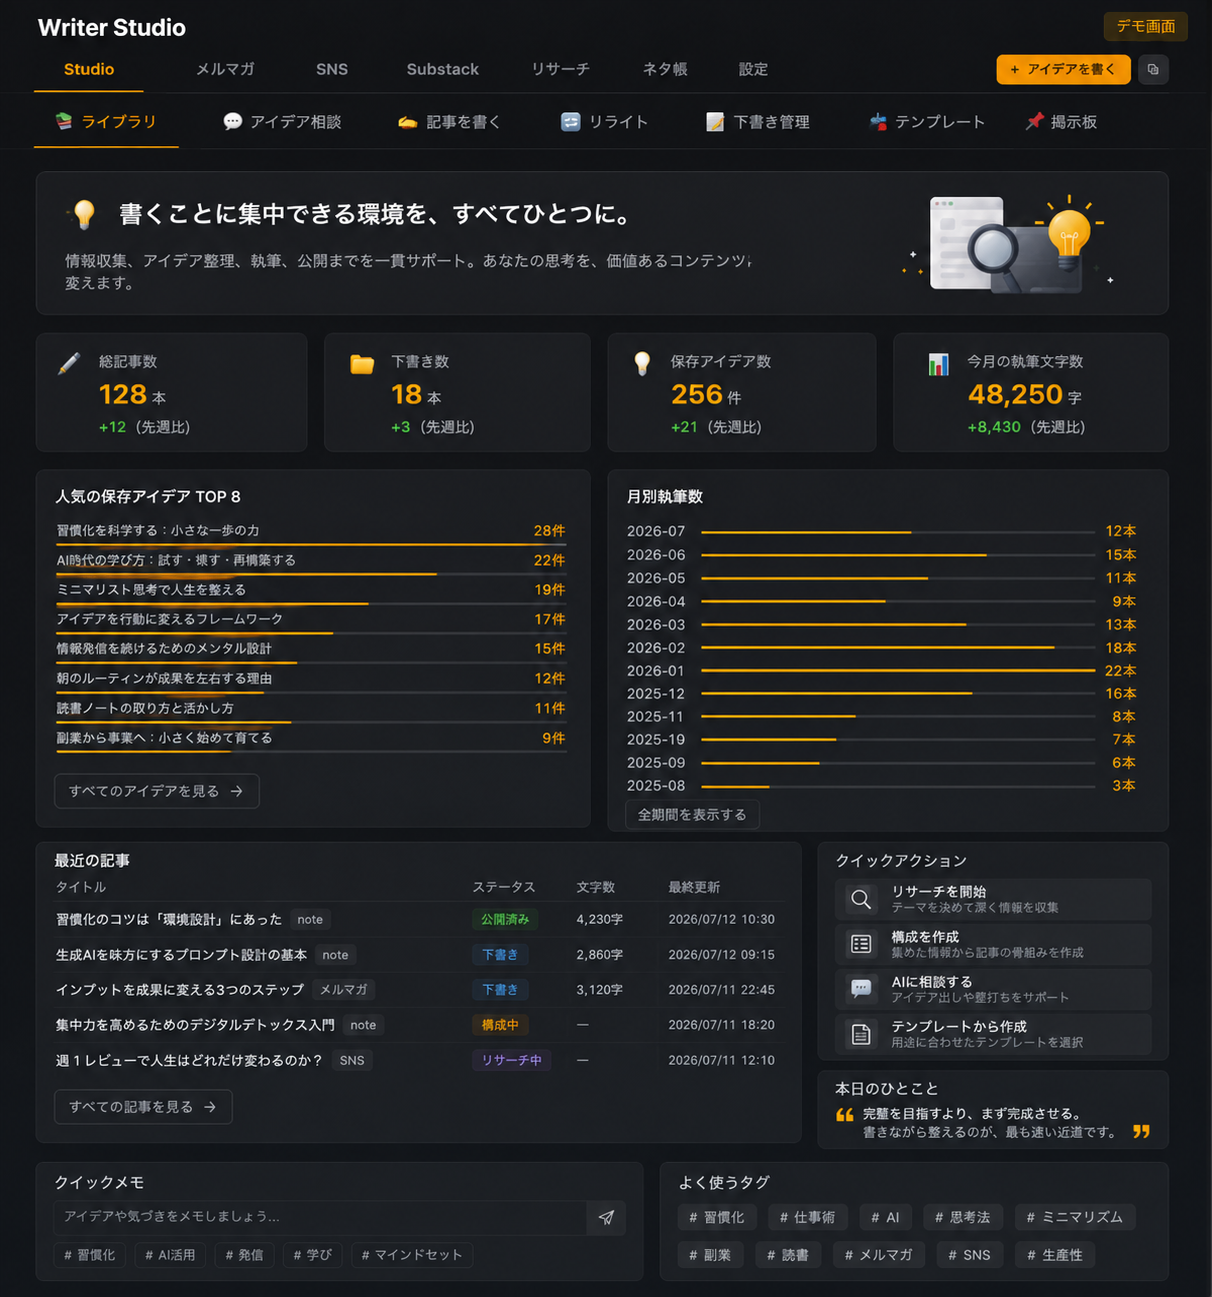Click the folder icon on 下書き数 card
1212x1297 pixels.
(362, 364)
